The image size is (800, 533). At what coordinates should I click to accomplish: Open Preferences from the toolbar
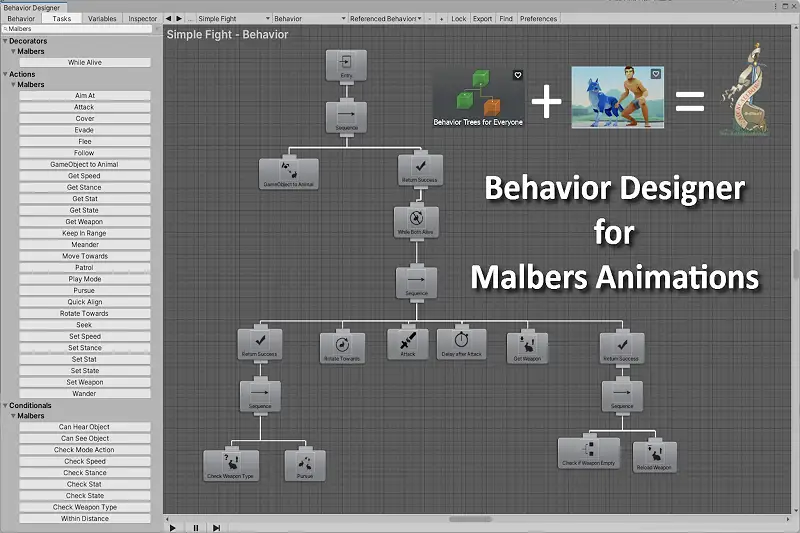[x=538, y=18]
